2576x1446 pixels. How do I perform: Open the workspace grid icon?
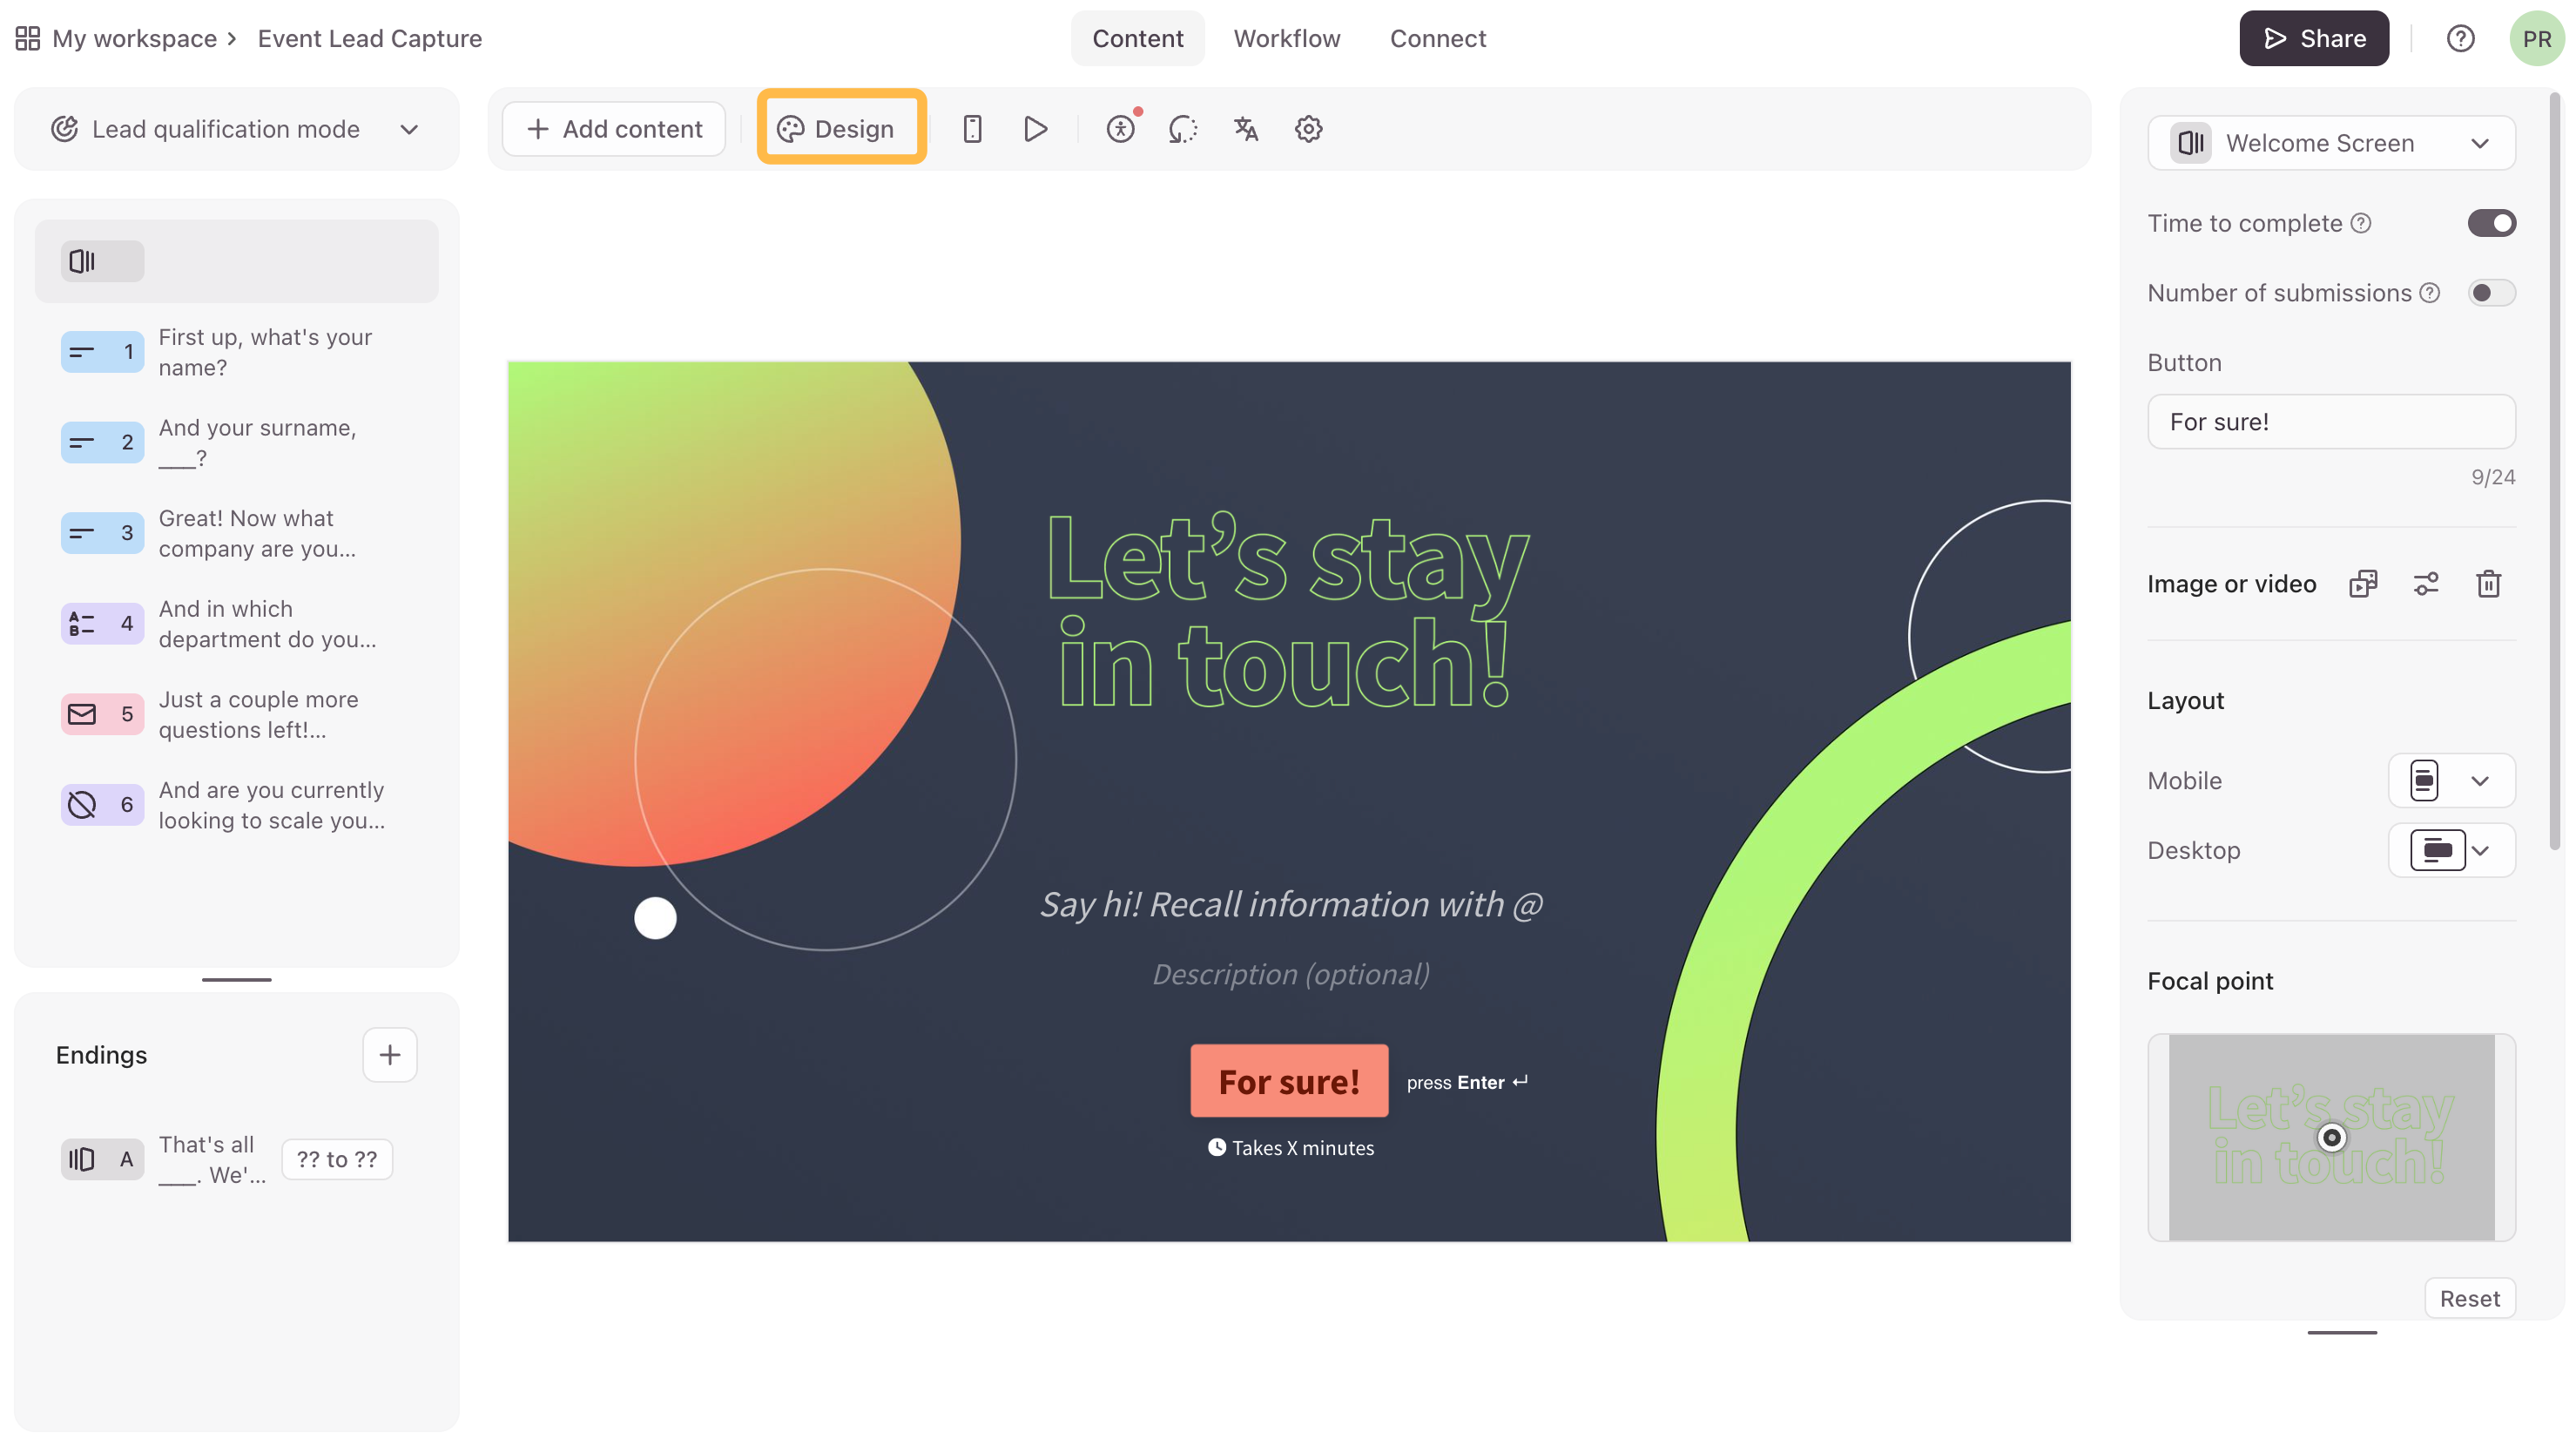(28, 38)
